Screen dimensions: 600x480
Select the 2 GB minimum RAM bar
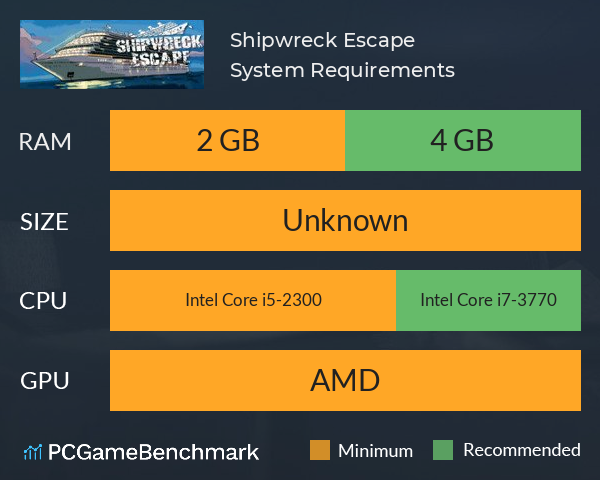(x=227, y=140)
